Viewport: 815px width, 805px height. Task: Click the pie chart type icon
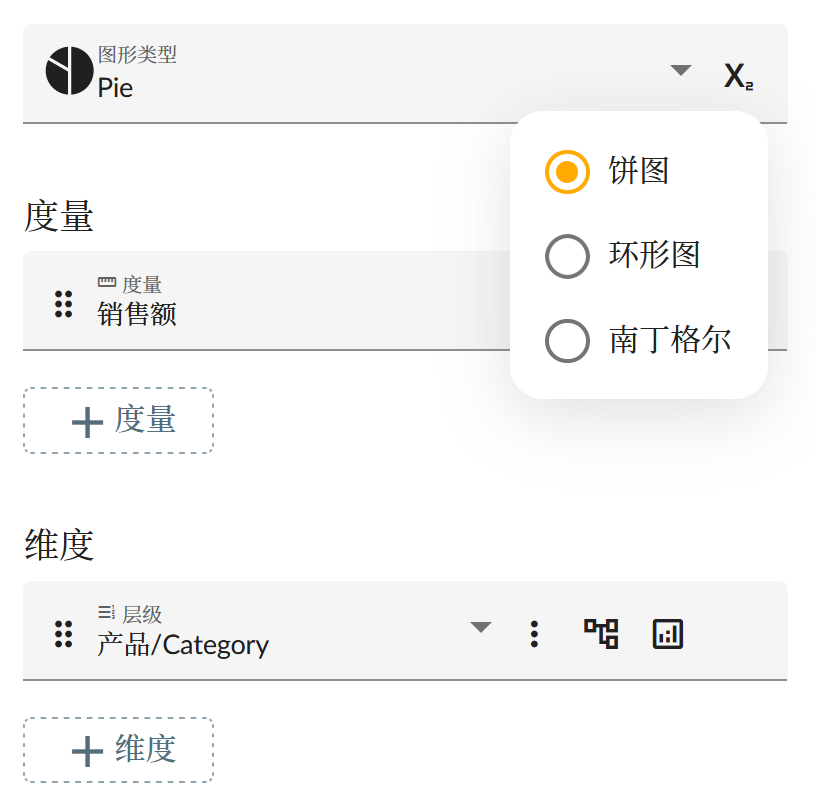(69, 71)
